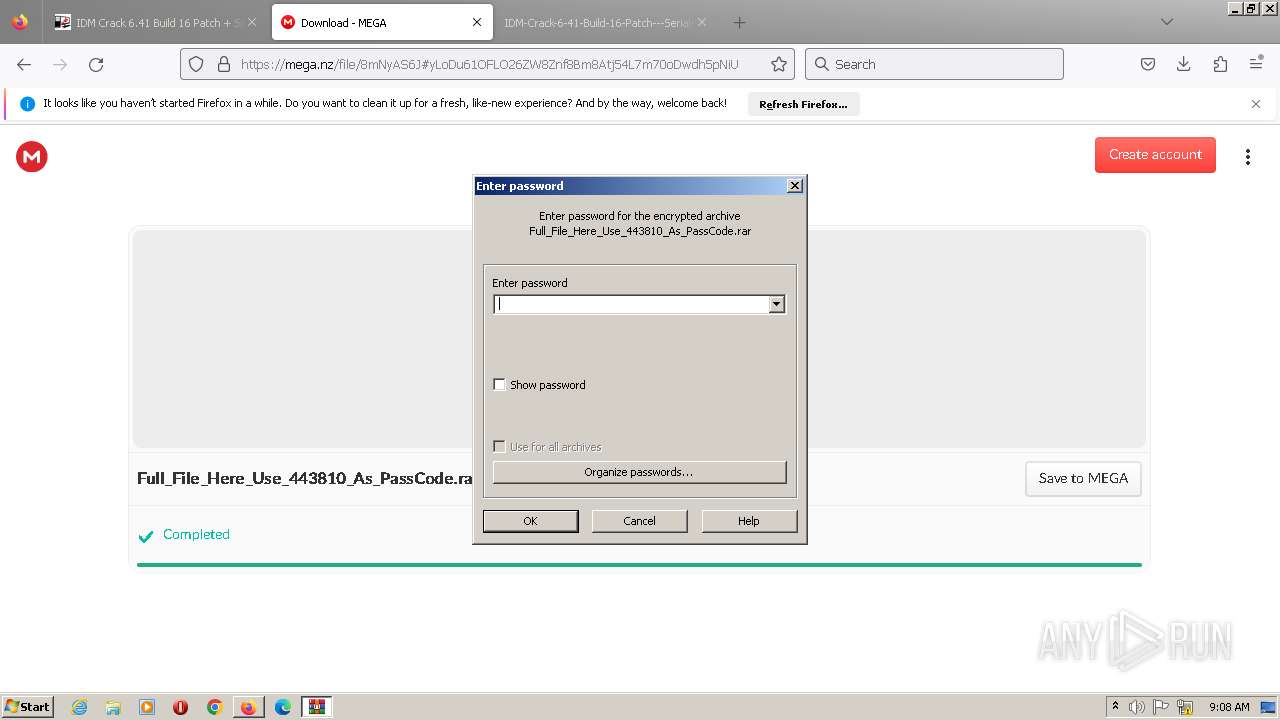Go back using the browser back arrow
Image resolution: width=1280 pixels, height=720 pixels.
click(x=24, y=64)
